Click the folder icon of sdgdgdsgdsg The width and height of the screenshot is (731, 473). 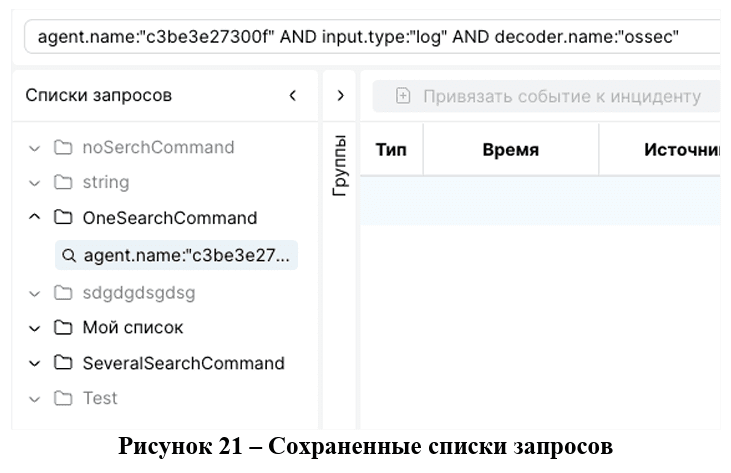(x=63, y=293)
